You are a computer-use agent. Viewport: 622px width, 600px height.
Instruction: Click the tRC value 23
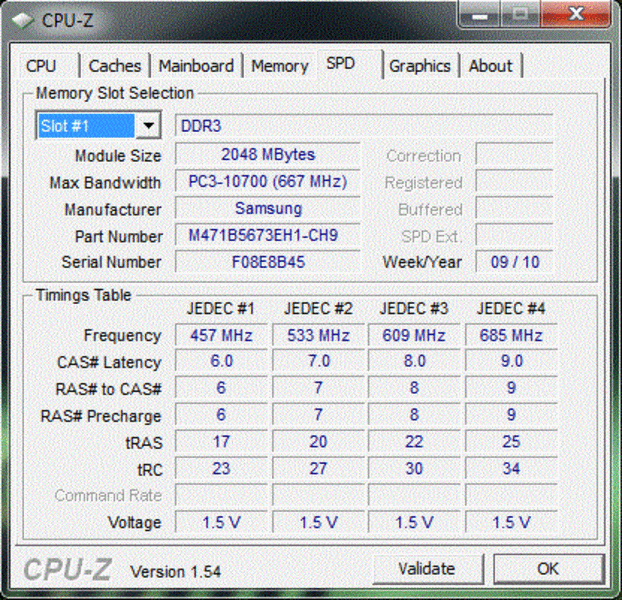(221, 469)
